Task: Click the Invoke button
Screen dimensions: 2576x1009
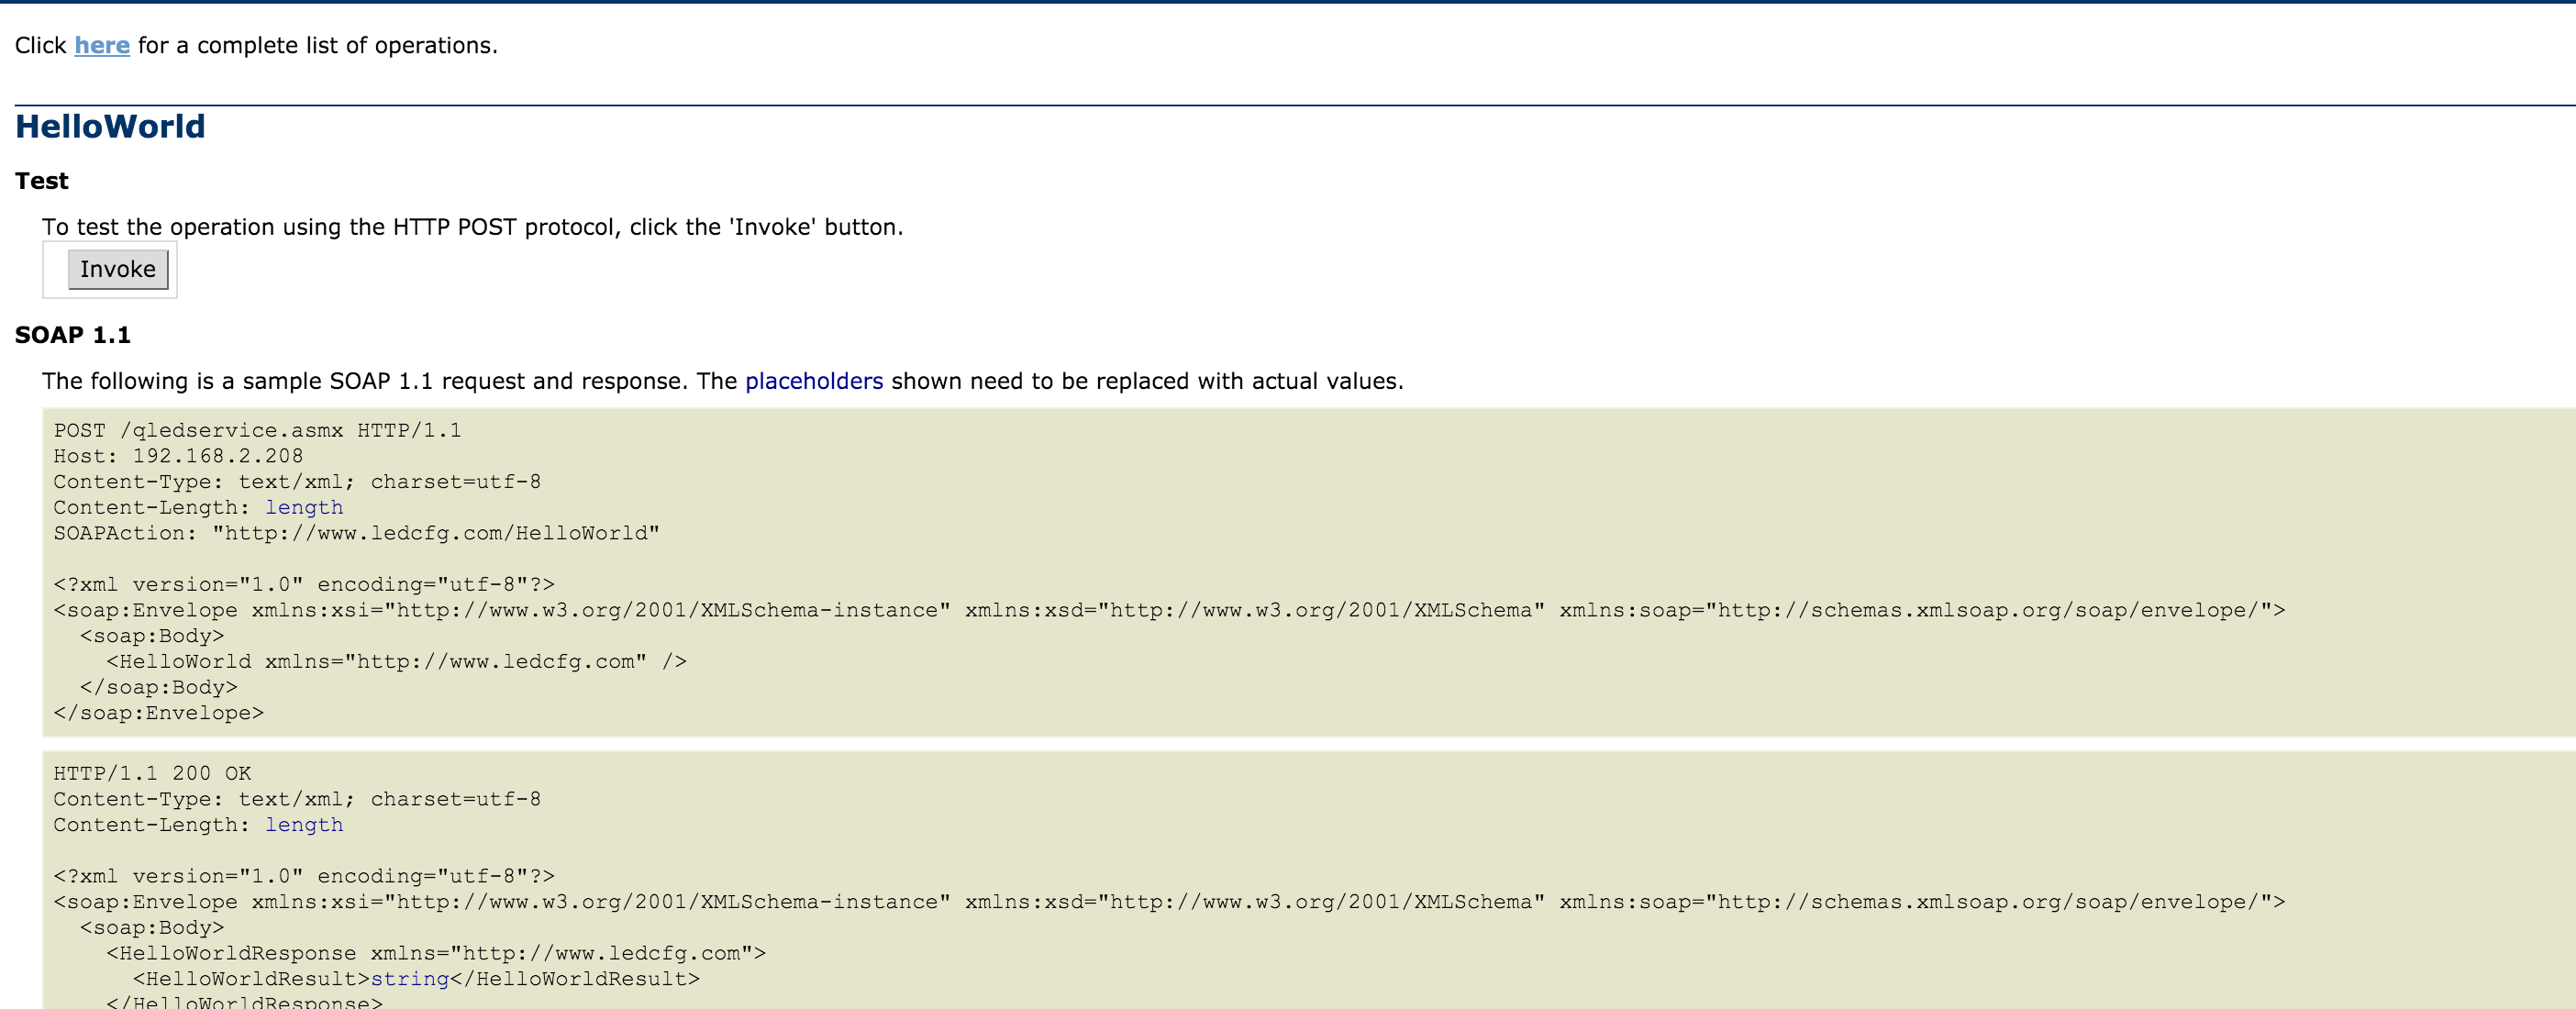Action: click(x=118, y=269)
